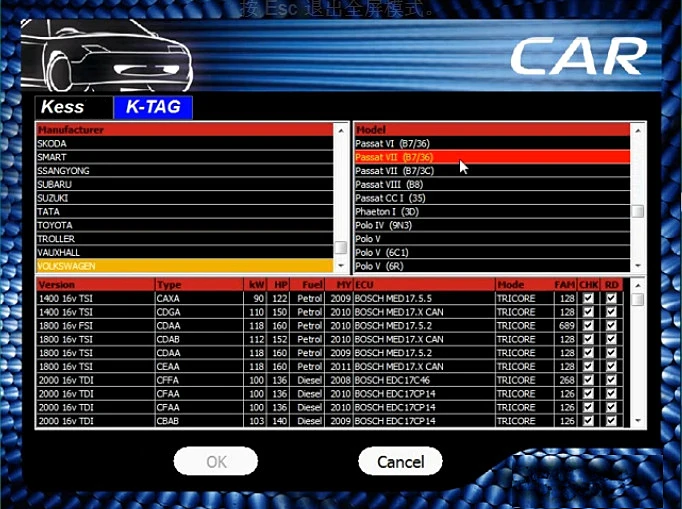682x509 pixels.
Task: Click the Model list header
Action: click(x=492, y=130)
